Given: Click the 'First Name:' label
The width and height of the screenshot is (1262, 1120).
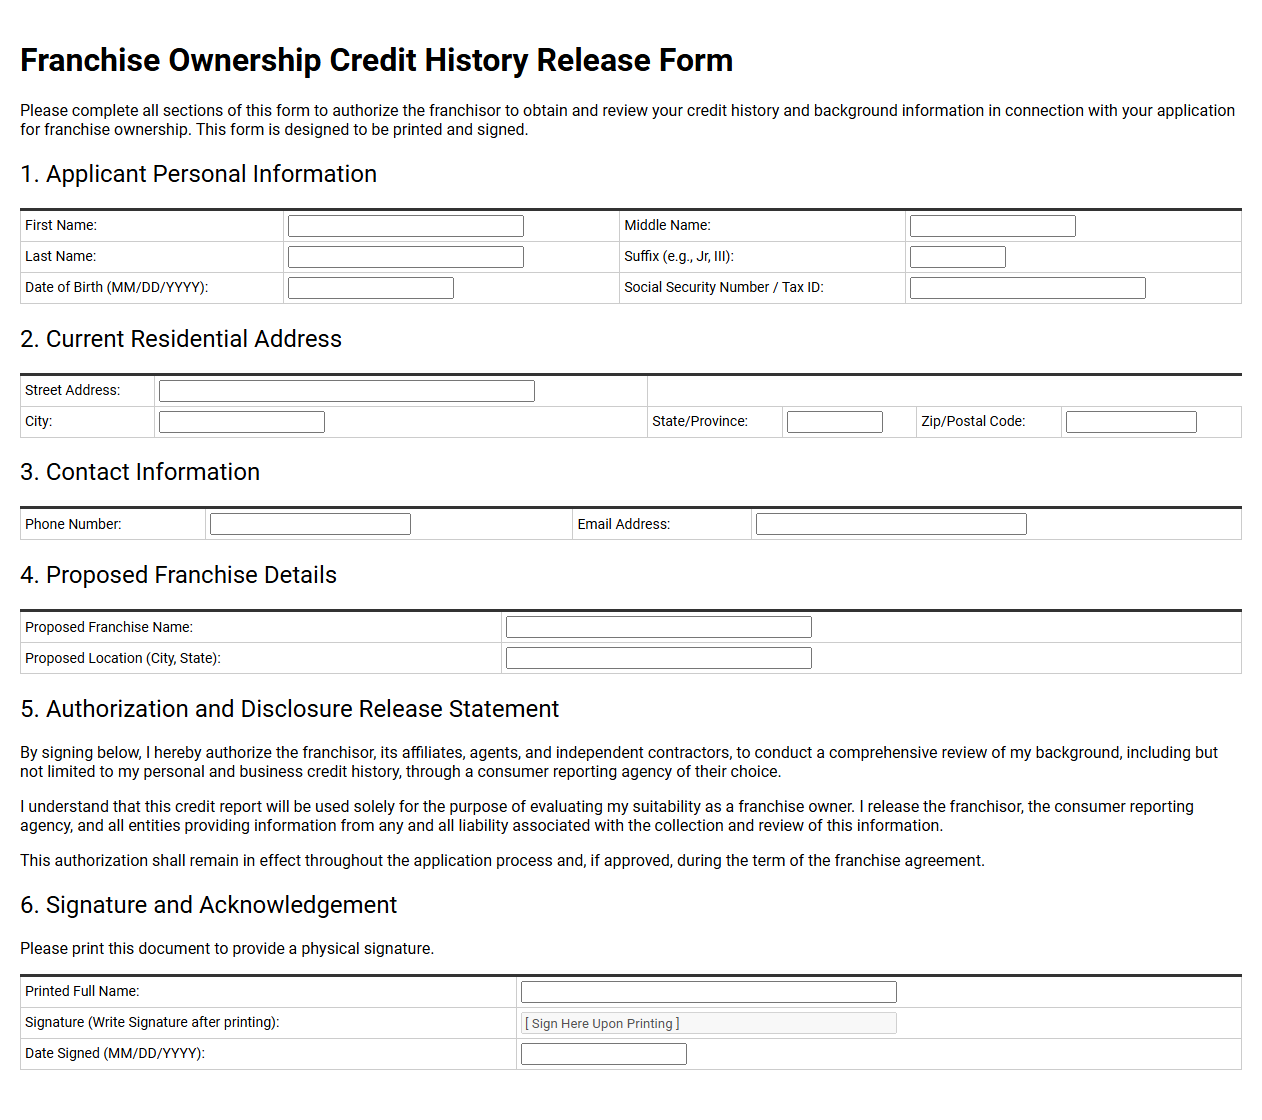Looking at the screenshot, I should (x=61, y=226).
